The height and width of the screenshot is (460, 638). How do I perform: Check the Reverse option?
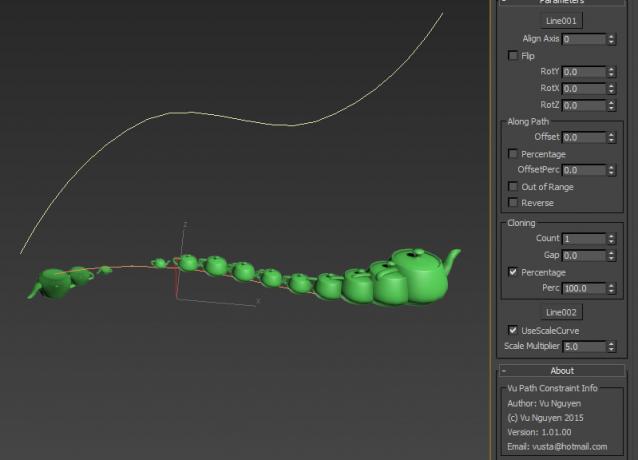click(514, 203)
